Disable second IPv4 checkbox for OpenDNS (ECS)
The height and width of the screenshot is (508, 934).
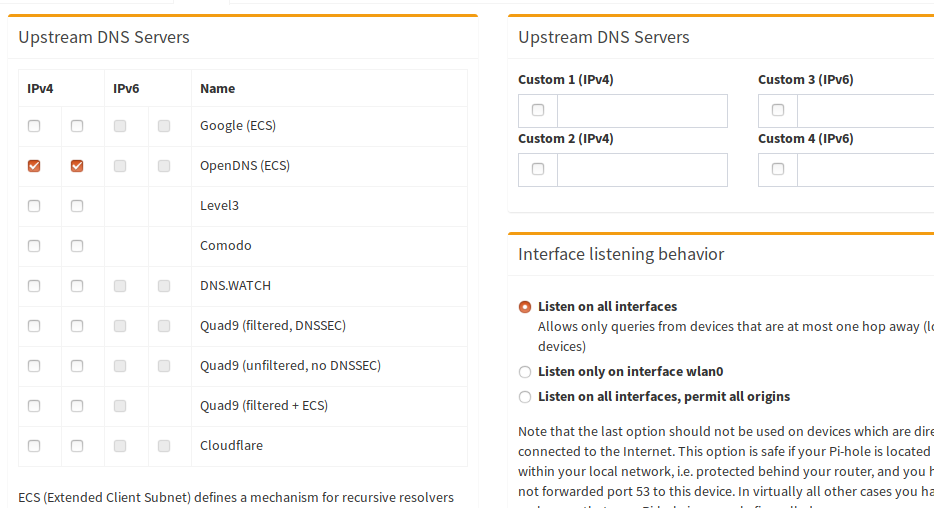(x=77, y=166)
